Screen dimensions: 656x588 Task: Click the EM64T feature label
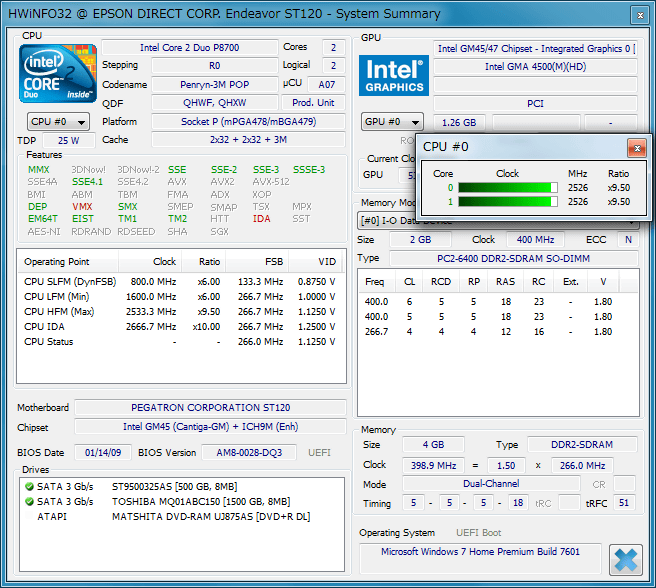click(x=42, y=219)
